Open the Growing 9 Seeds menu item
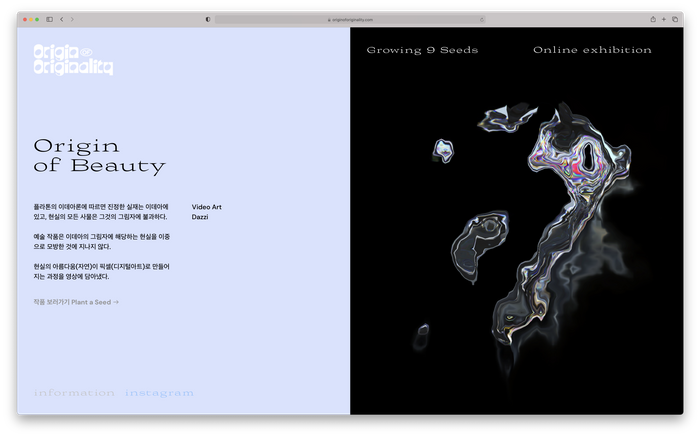Screen dimensions: 700x437 coord(422,50)
